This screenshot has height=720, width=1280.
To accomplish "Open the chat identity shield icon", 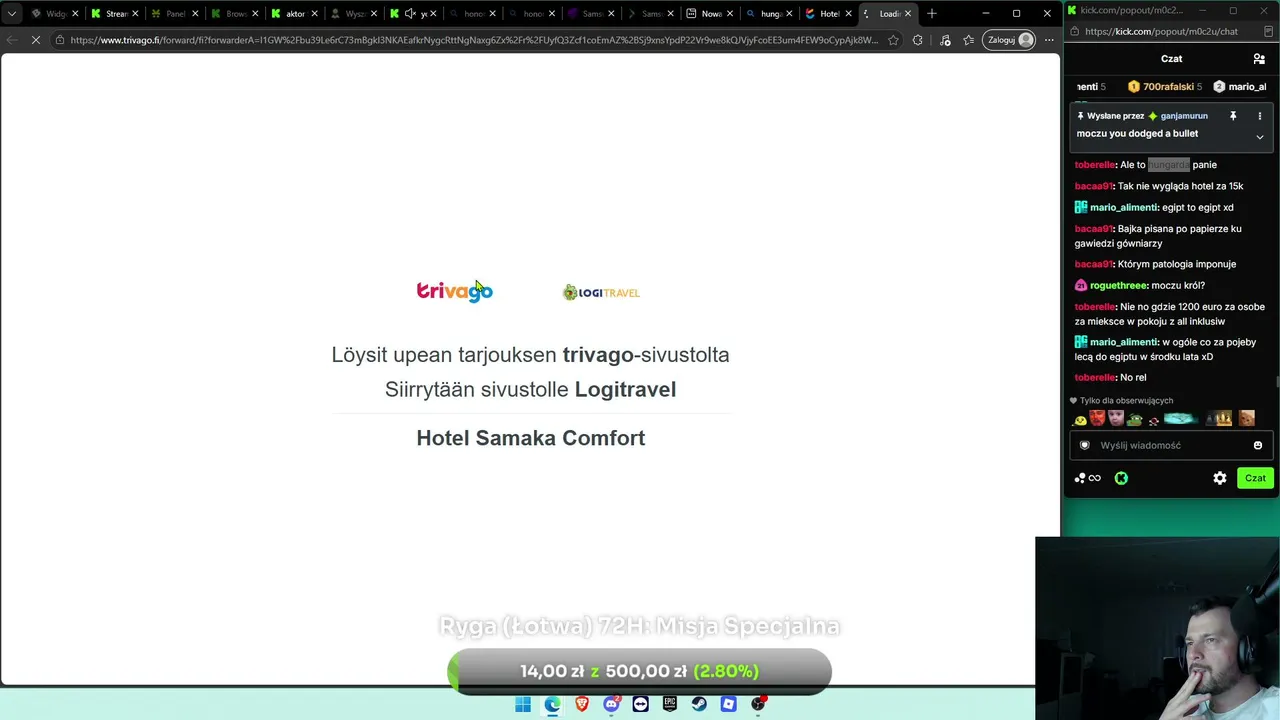I will (1085, 445).
